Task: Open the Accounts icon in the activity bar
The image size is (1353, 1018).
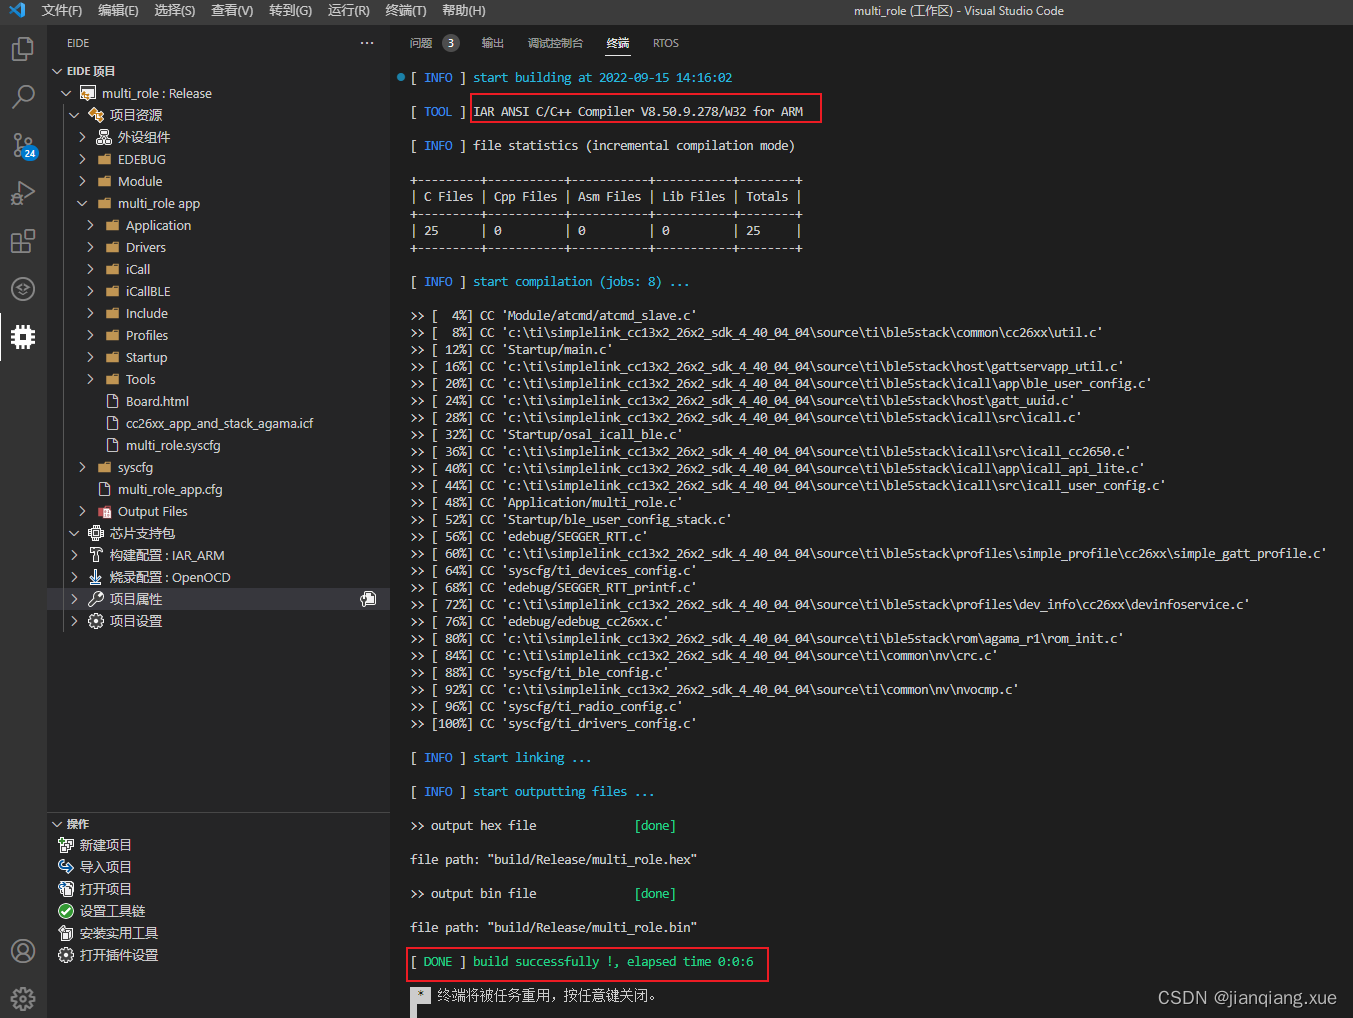Action: point(22,951)
